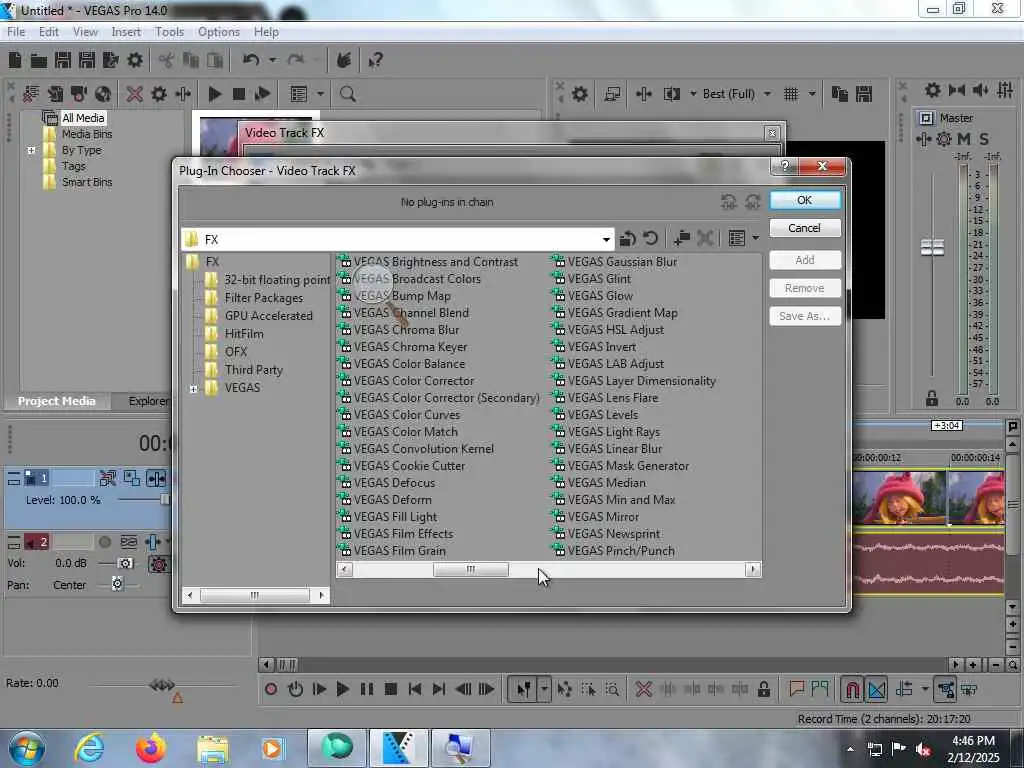Click the Save As... button
Viewport: 1024px width, 768px height.
[805, 316]
